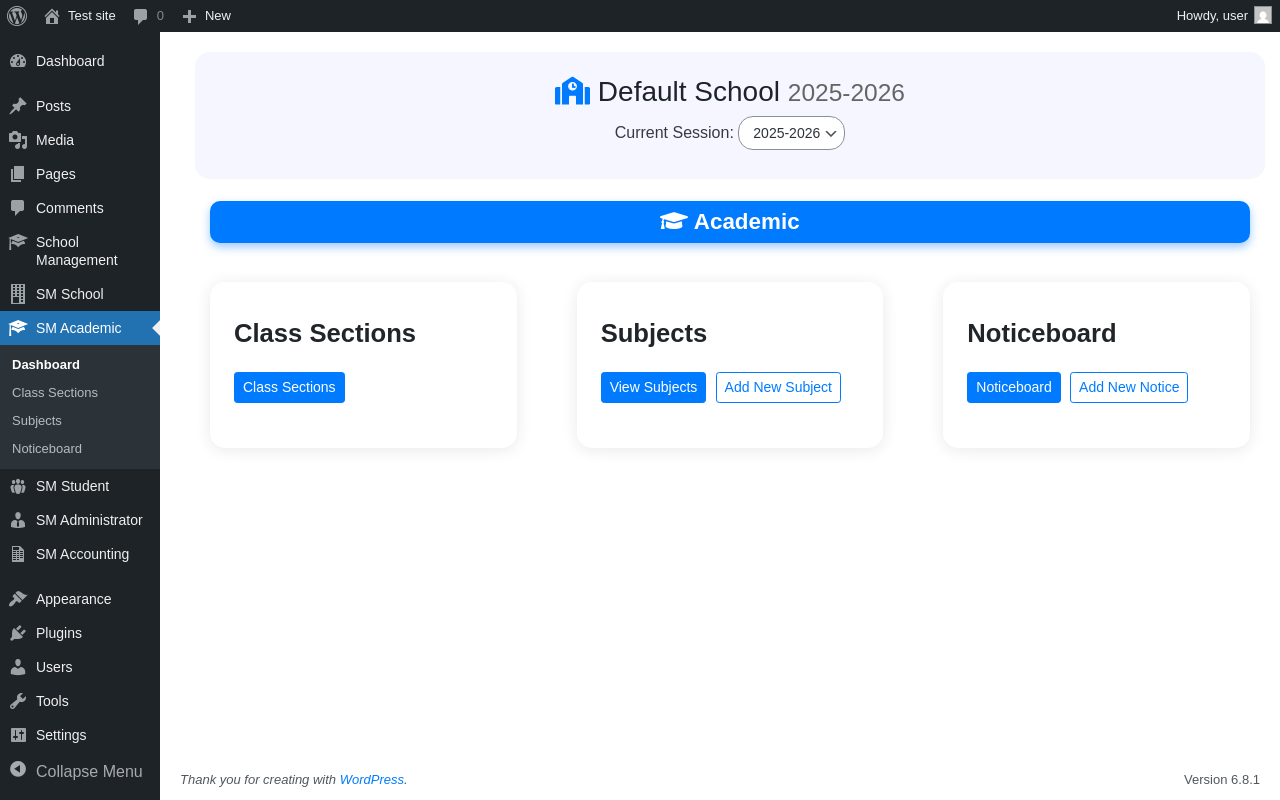Viewport: 1280px width, 800px height.
Task: Click the Posts pushpin icon
Action: pyautogui.click(x=18, y=106)
